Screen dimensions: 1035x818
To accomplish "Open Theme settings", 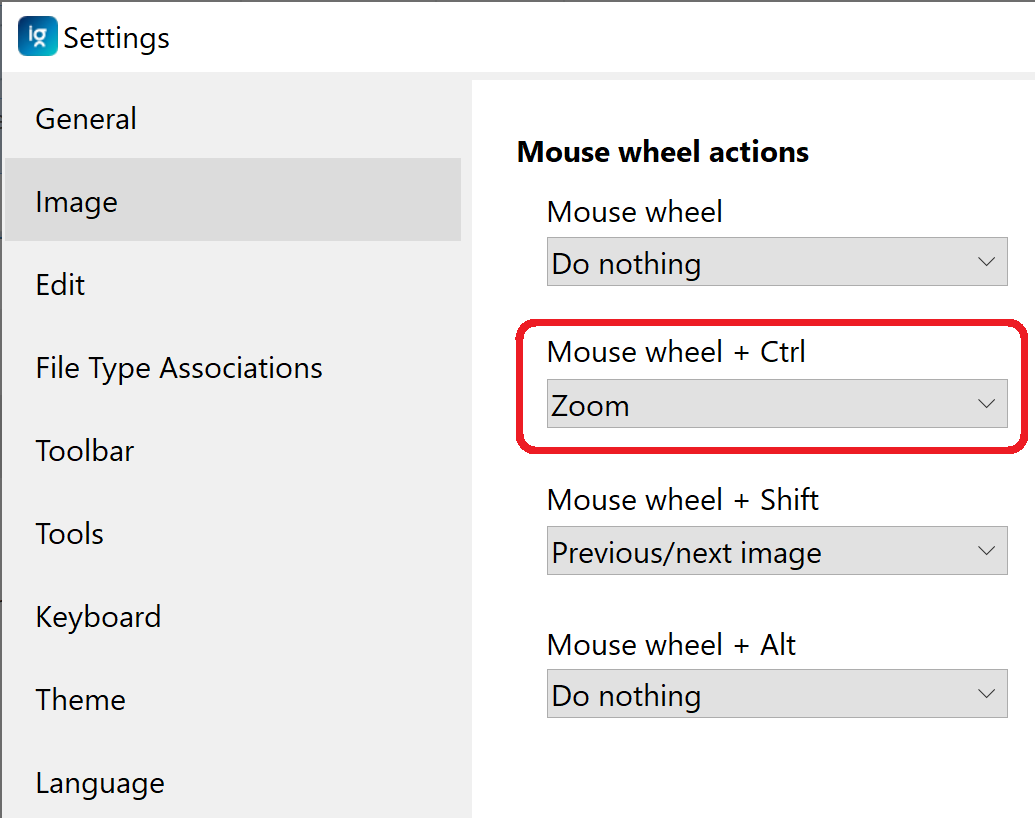I will click(x=80, y=700).
